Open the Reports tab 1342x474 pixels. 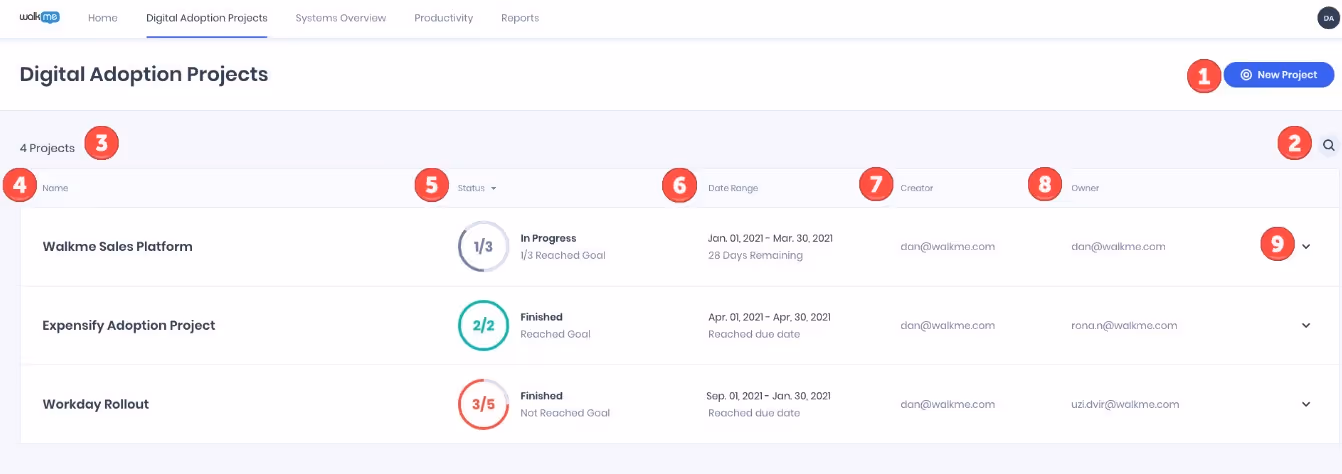(520, 18)
